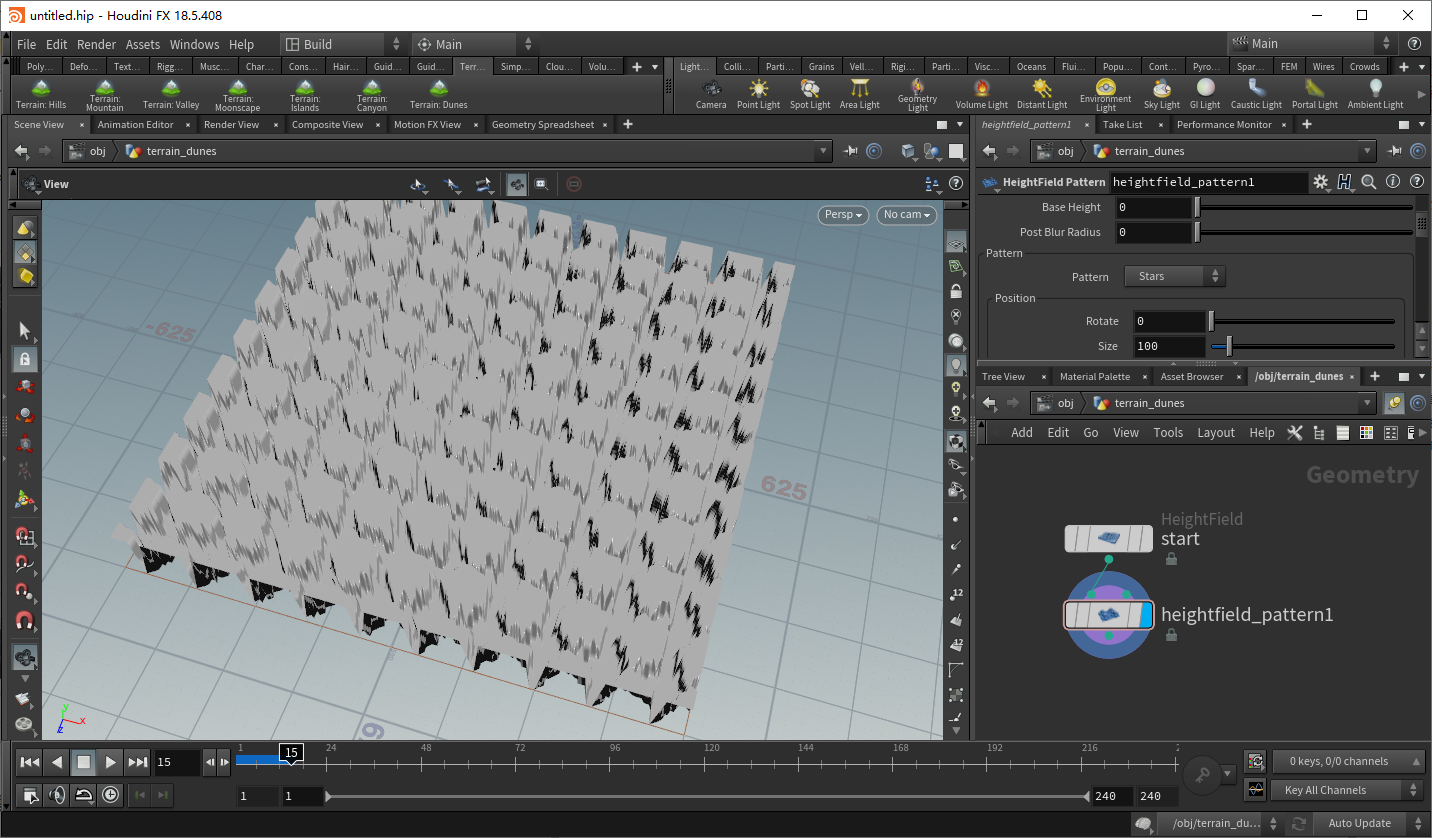Switch to the Geometry Spreadsheet tab
Viewport: 1432px width, 838px height.
[542, 125]
